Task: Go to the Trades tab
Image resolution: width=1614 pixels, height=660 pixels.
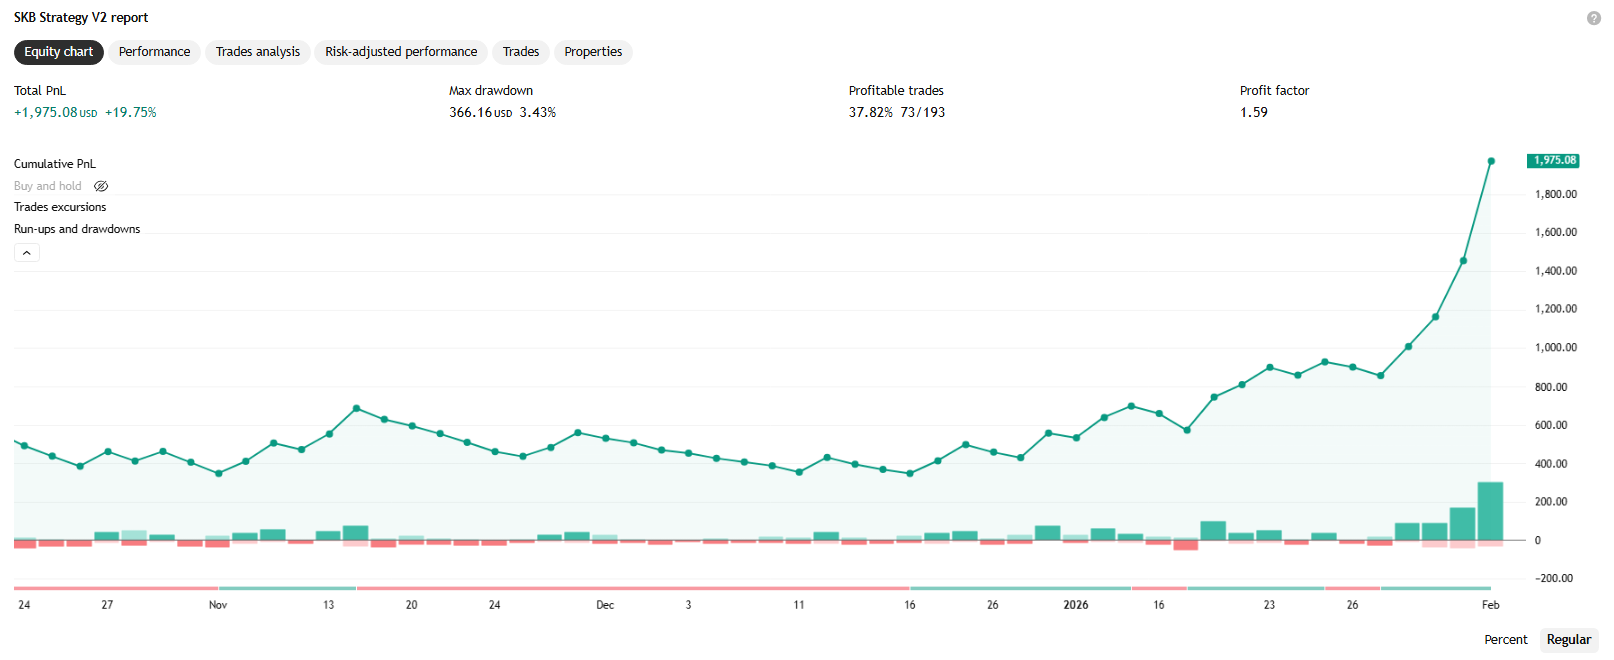Action: tap(521, 52)
